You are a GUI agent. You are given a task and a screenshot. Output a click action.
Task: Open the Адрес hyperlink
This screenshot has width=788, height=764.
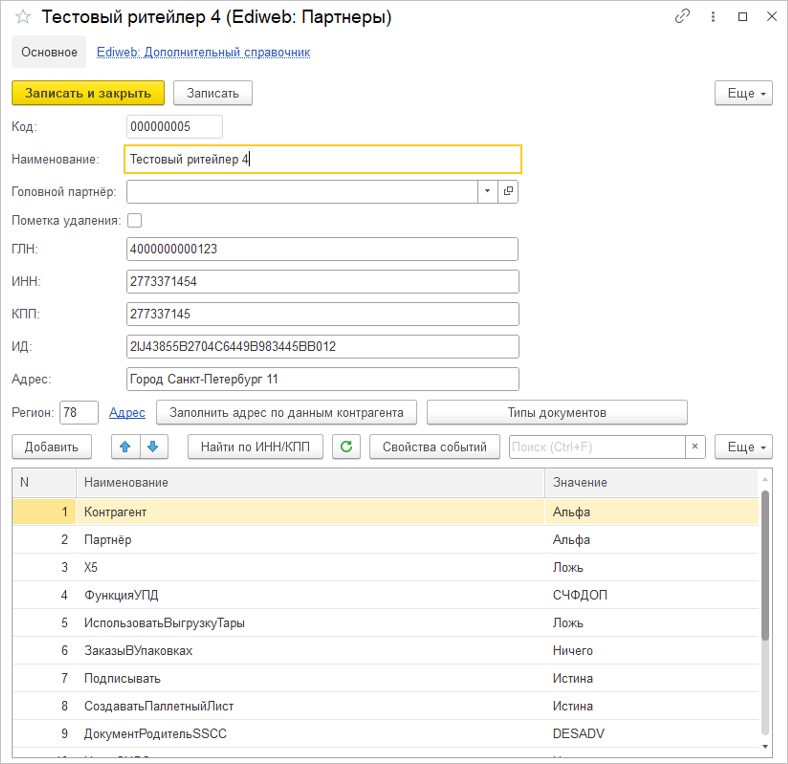click(127, 412)
